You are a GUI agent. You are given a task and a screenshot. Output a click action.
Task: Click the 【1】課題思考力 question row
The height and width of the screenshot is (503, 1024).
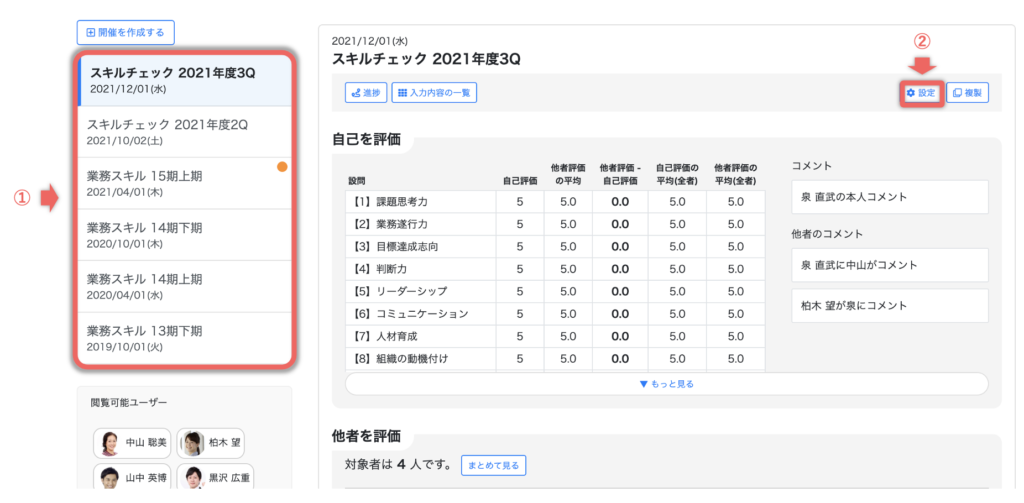[420, 201]
